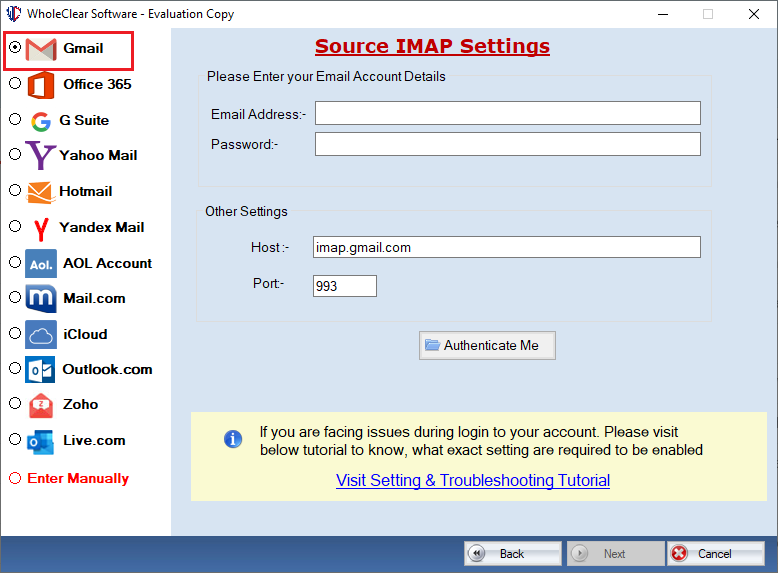This screenshot has width=778, height=573.
Task: Choose the AOL Account radio button
Action: 15,262
